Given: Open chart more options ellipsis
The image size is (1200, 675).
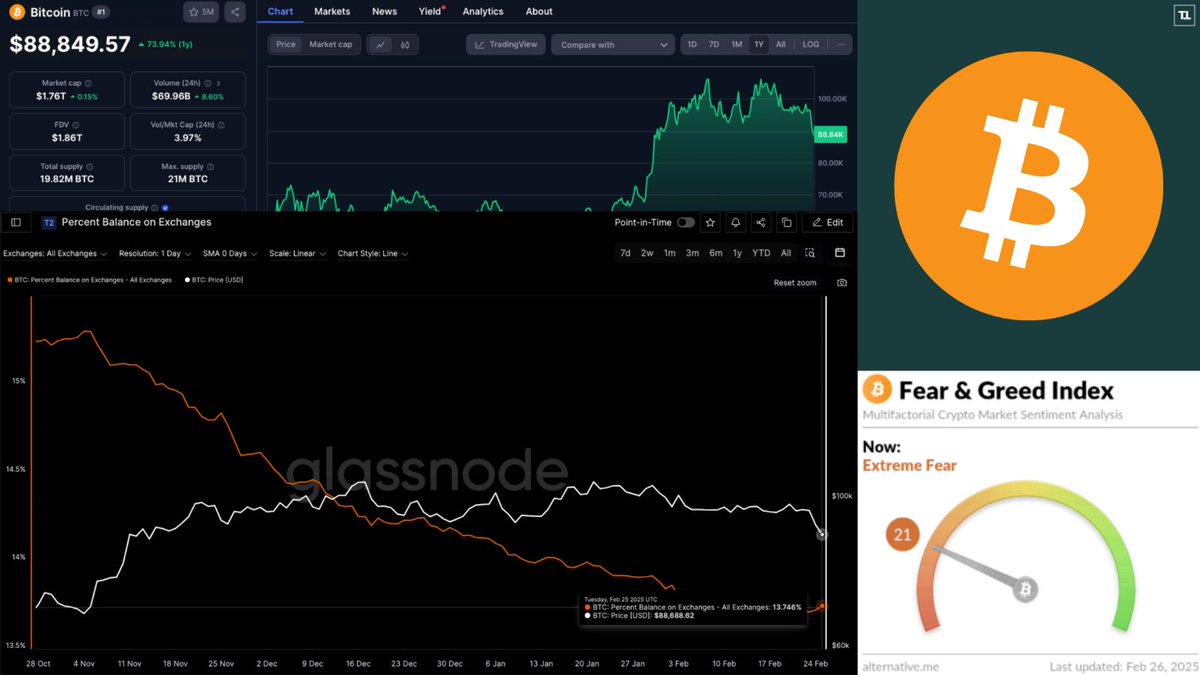Looking at the screenshot, I should point(841,44).
